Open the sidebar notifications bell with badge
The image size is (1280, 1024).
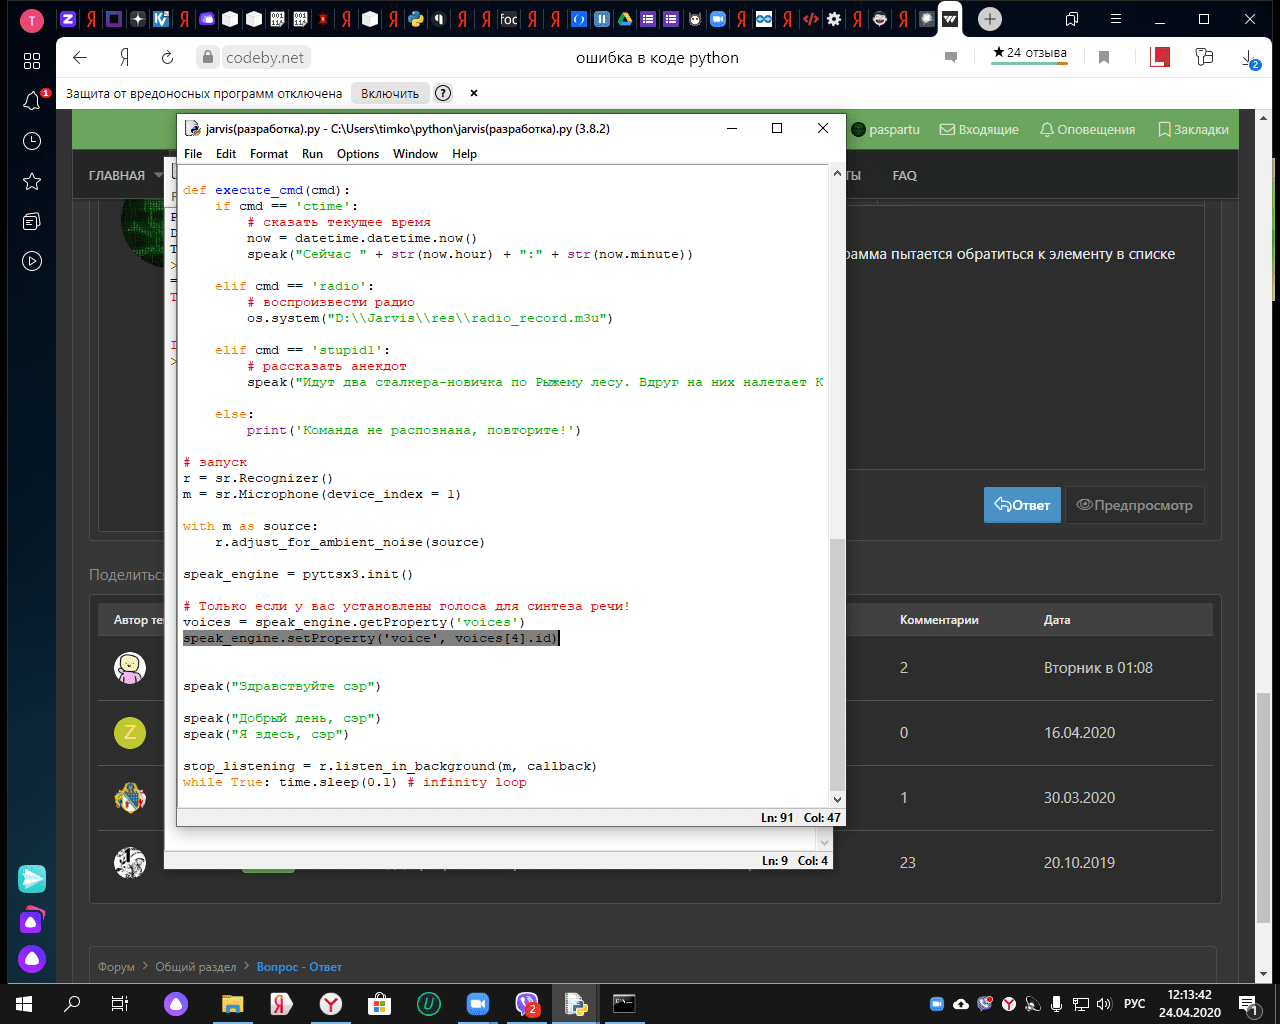point(32,101)
